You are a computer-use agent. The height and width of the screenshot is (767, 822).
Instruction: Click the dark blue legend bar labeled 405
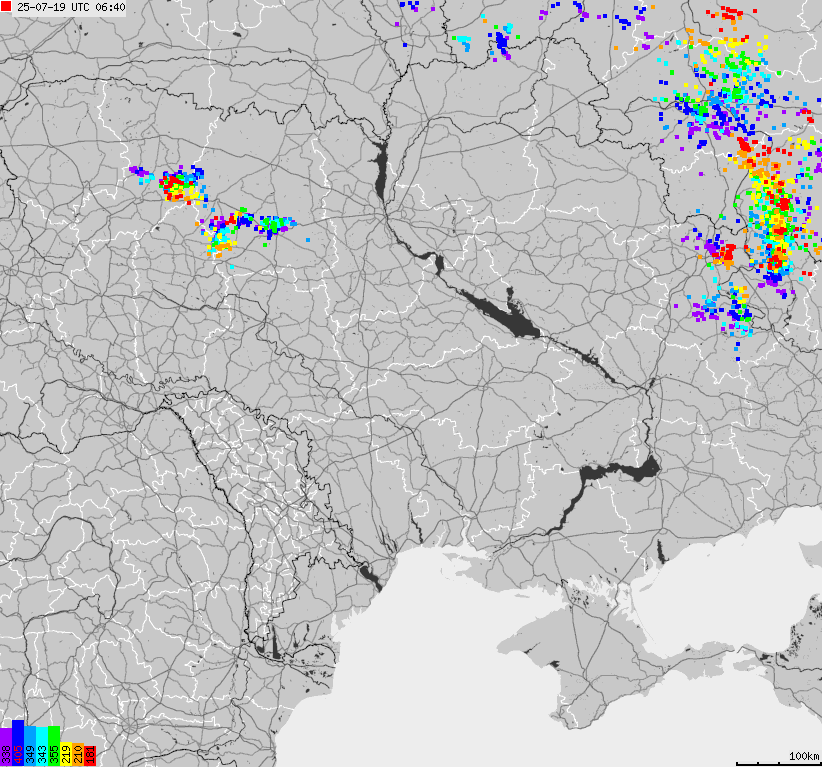[x=18, y=743]
